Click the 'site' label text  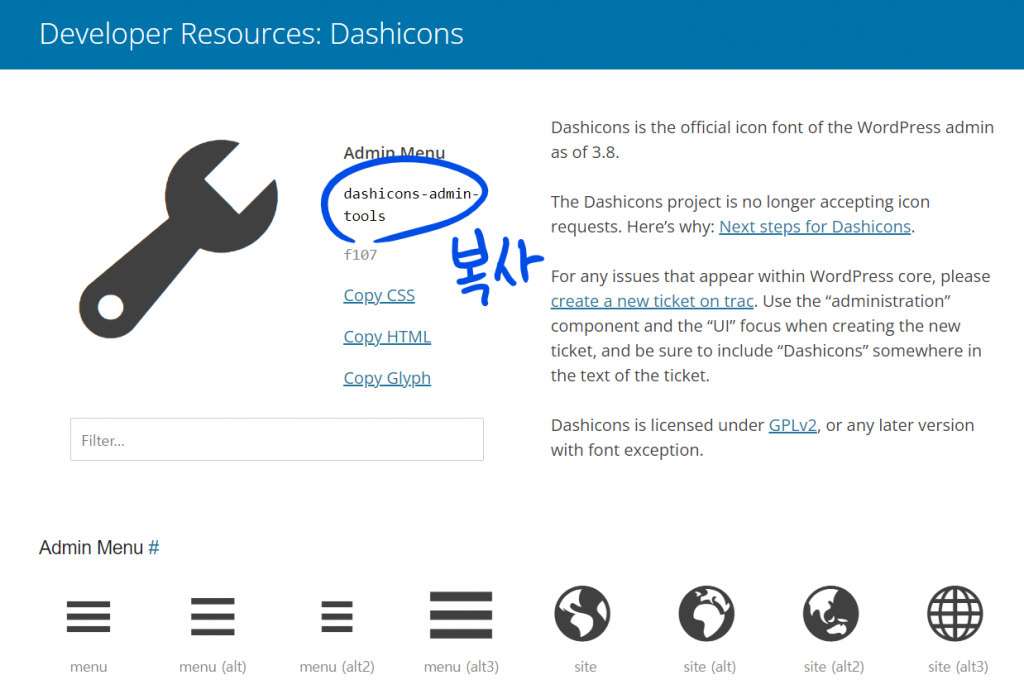tap(585, 667)
